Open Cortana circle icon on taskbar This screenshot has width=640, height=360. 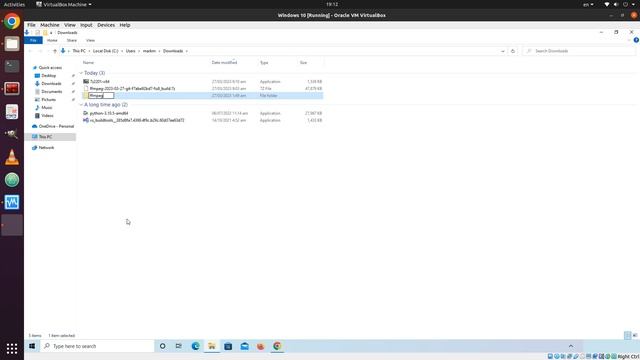point(162,346)
